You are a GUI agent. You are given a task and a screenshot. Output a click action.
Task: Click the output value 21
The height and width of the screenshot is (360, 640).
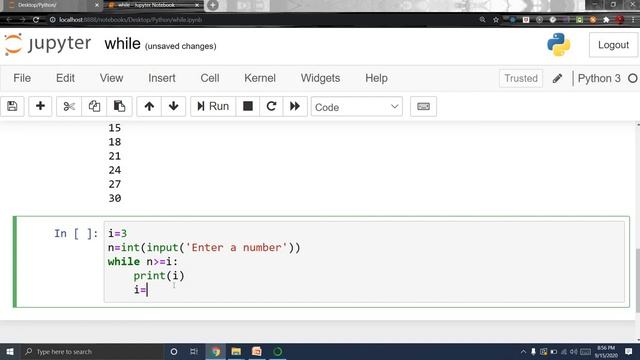(115, 156)
